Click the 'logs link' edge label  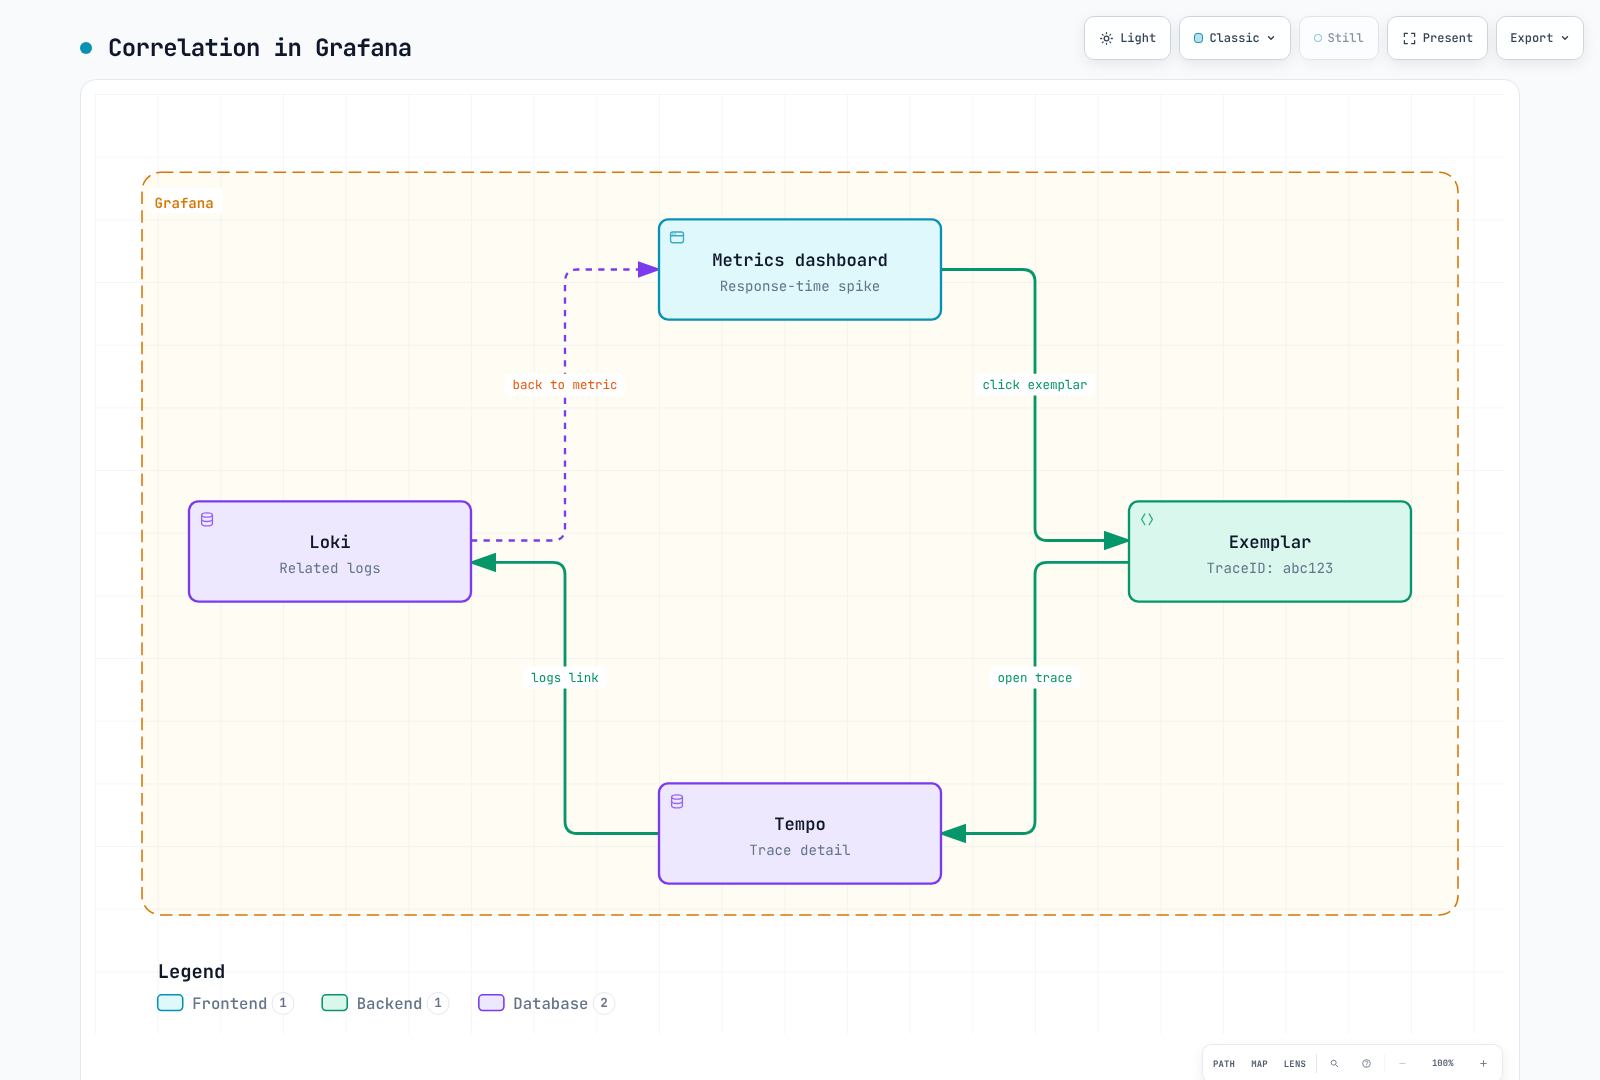pyautogui.click(x=565, y=678)
